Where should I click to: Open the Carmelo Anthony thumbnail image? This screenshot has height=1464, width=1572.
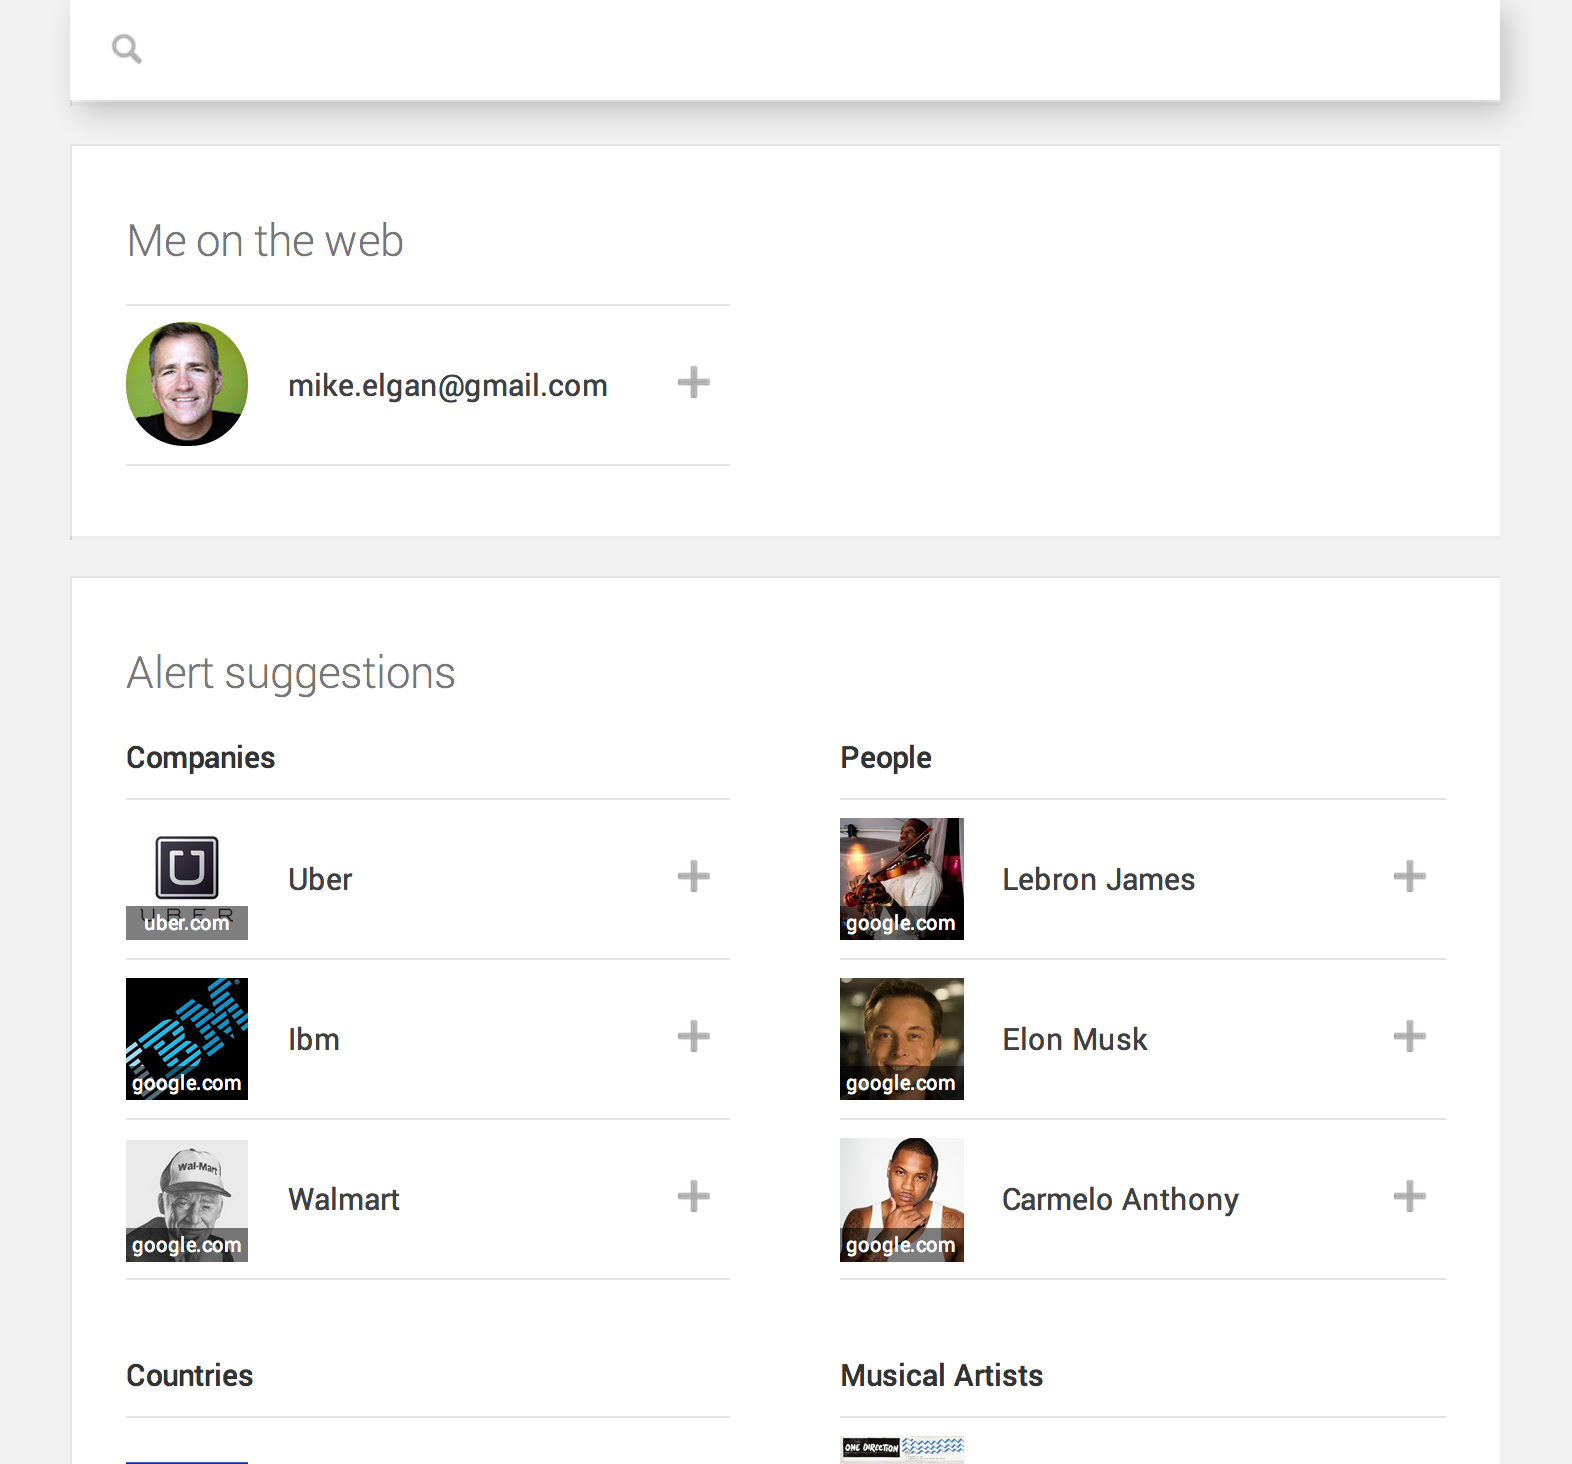point(902,1200)
